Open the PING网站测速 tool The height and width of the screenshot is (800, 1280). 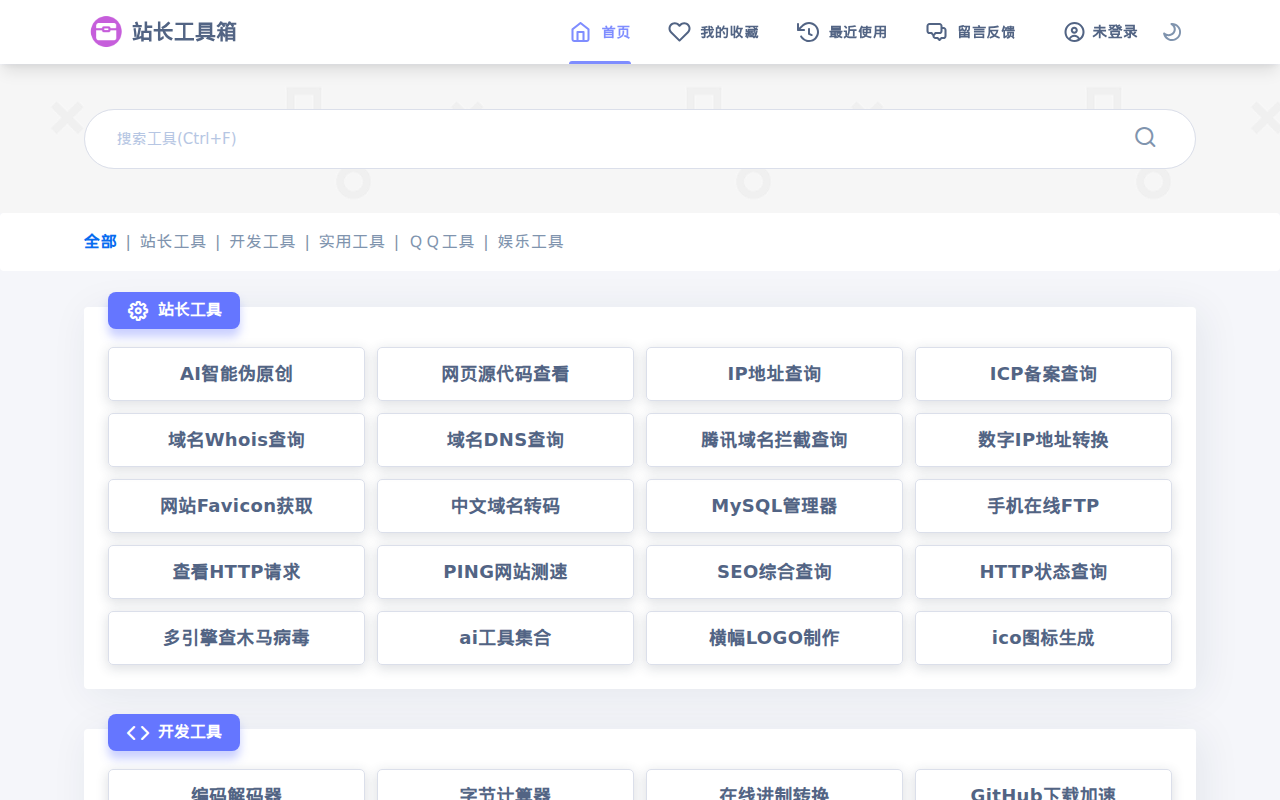(x=505, y=571)
